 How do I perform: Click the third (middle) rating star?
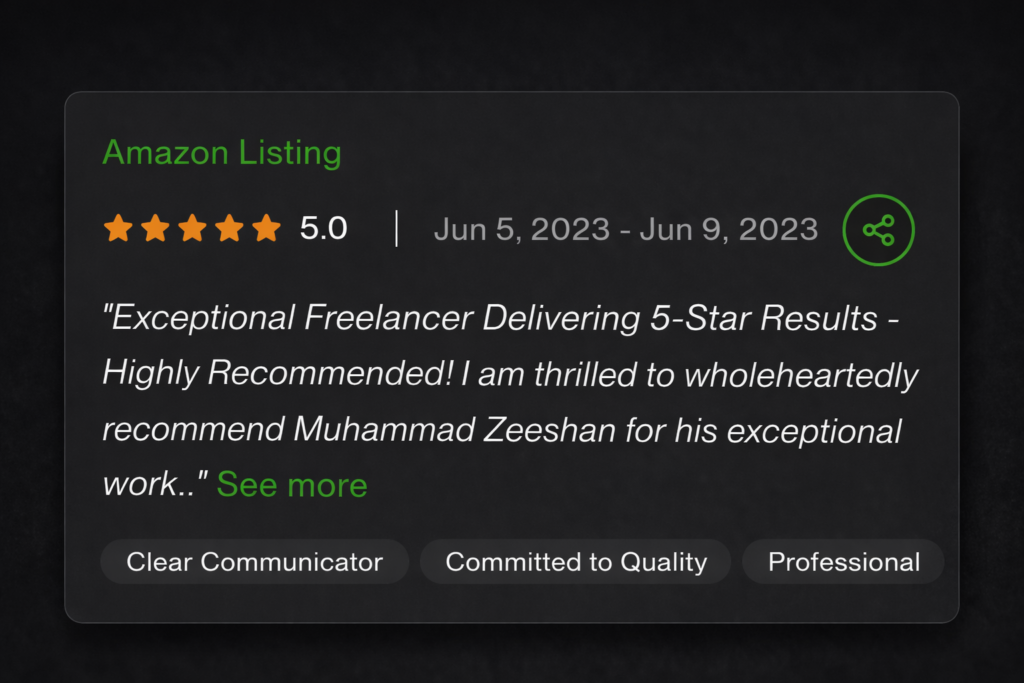point(192,228)
